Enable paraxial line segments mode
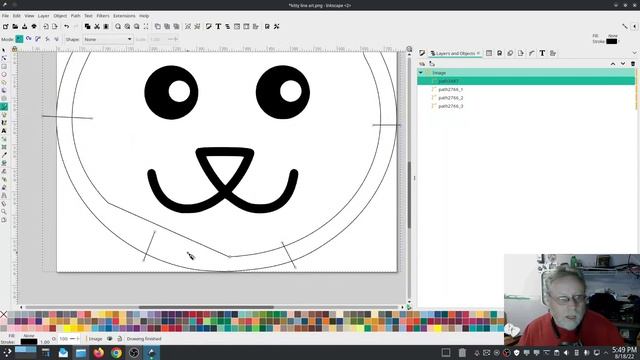This screenshot has width=640, height=360. 57,39
